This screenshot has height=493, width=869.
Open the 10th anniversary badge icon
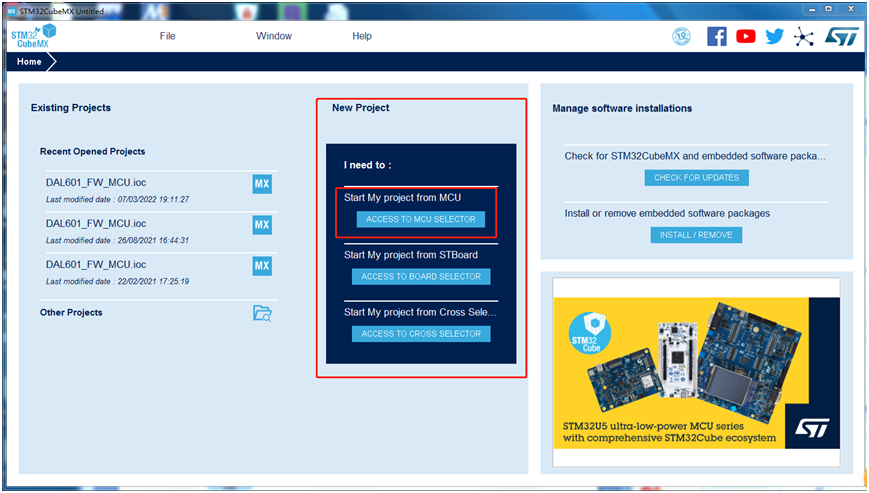(681, 37)
